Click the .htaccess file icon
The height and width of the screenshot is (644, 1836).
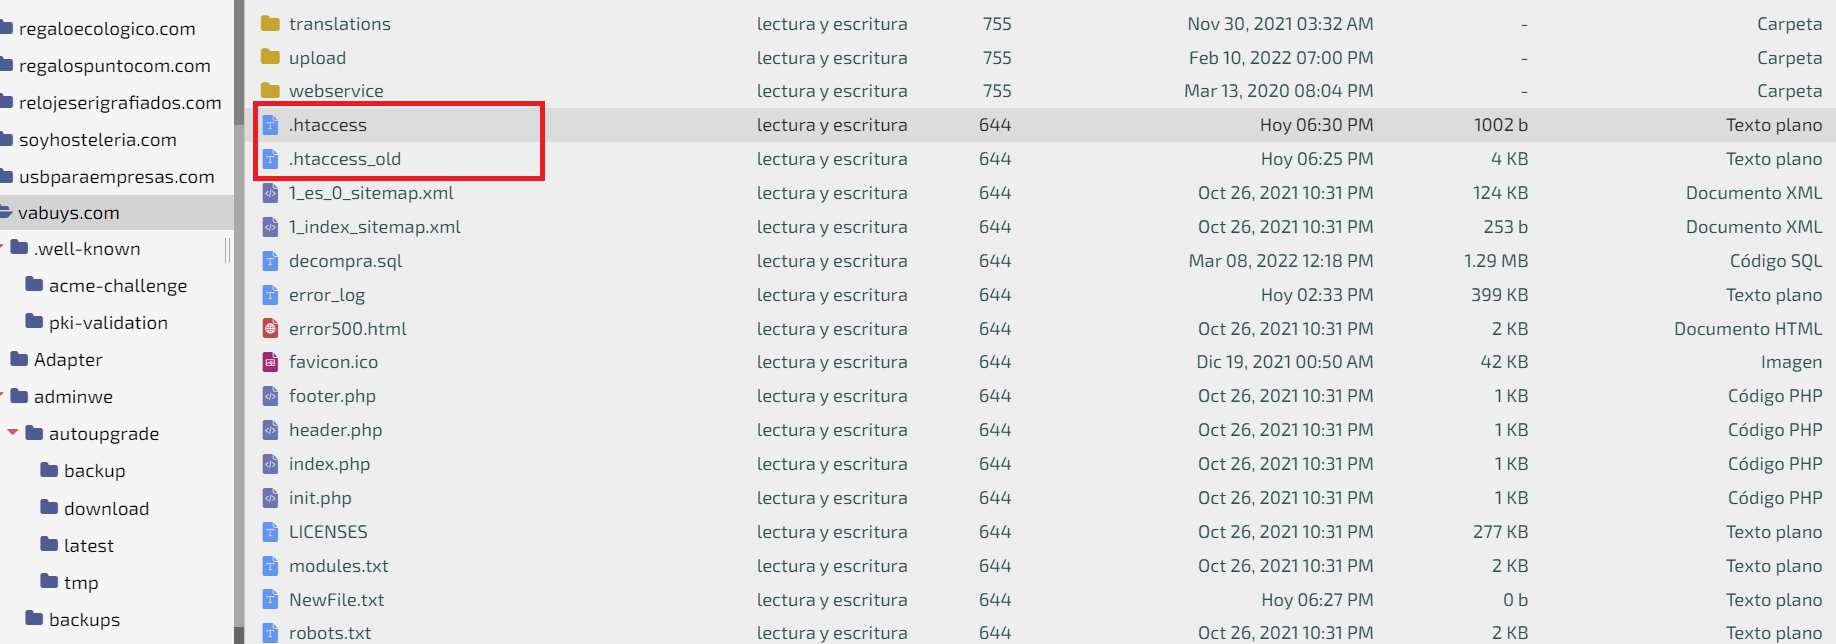coord(270,125)
